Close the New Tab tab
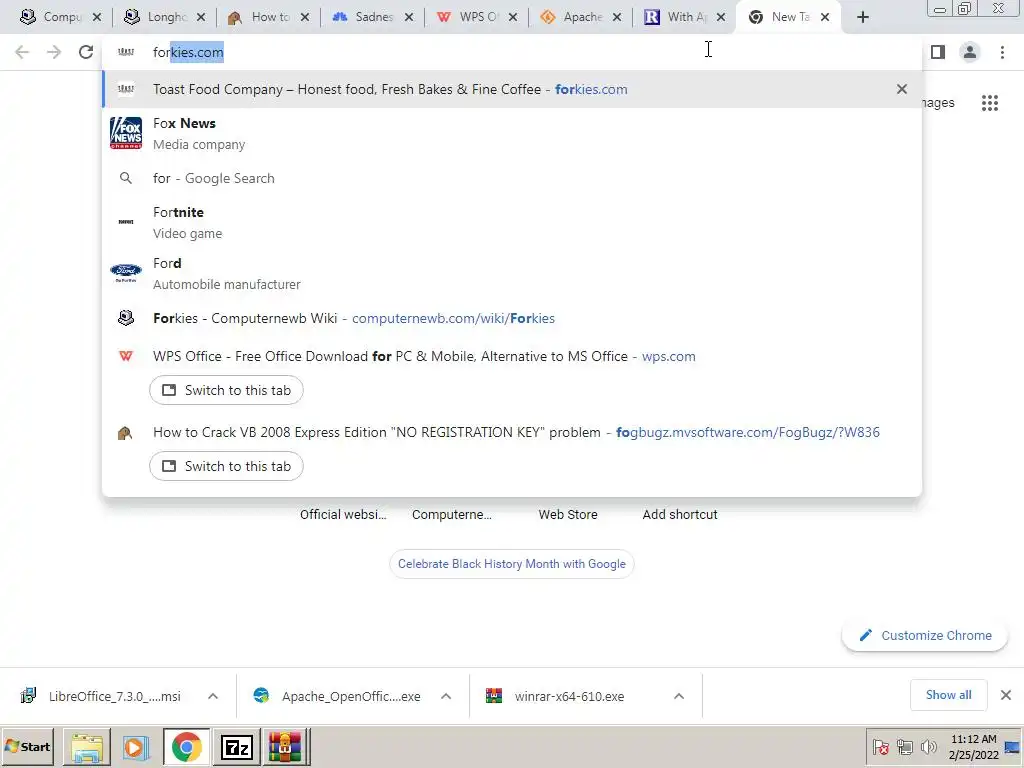This screenshot has height=768, width=1024. [825, 17]
